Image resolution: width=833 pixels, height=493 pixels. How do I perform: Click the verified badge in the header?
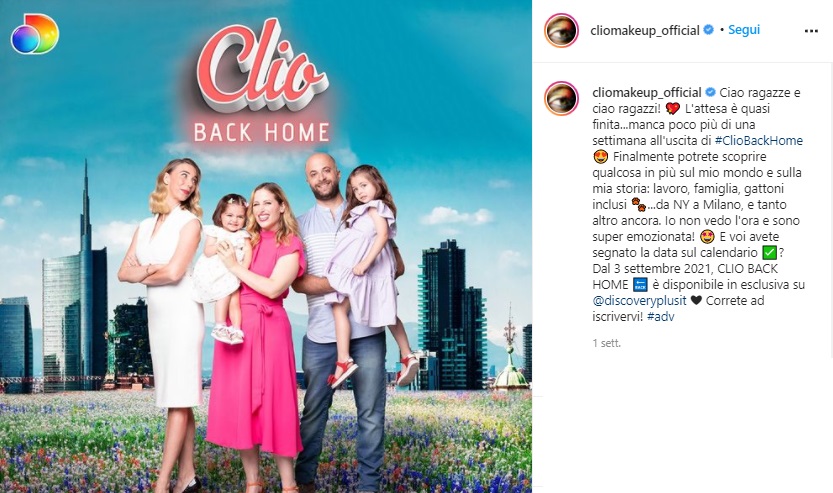tap(708, 30)
